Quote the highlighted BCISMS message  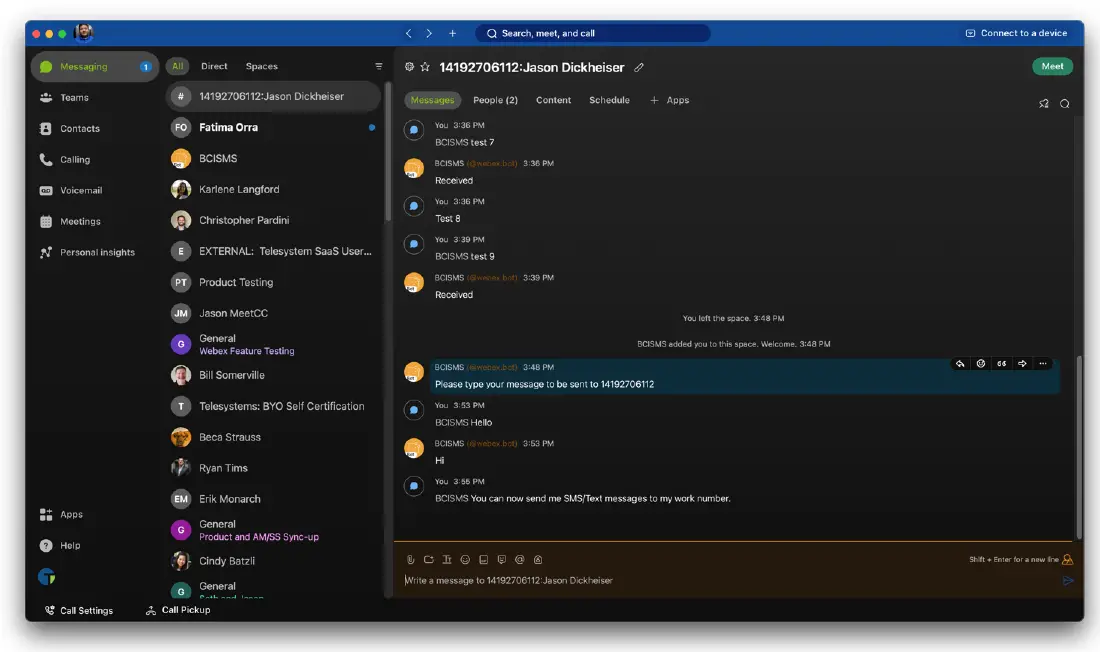point(1001,364)
